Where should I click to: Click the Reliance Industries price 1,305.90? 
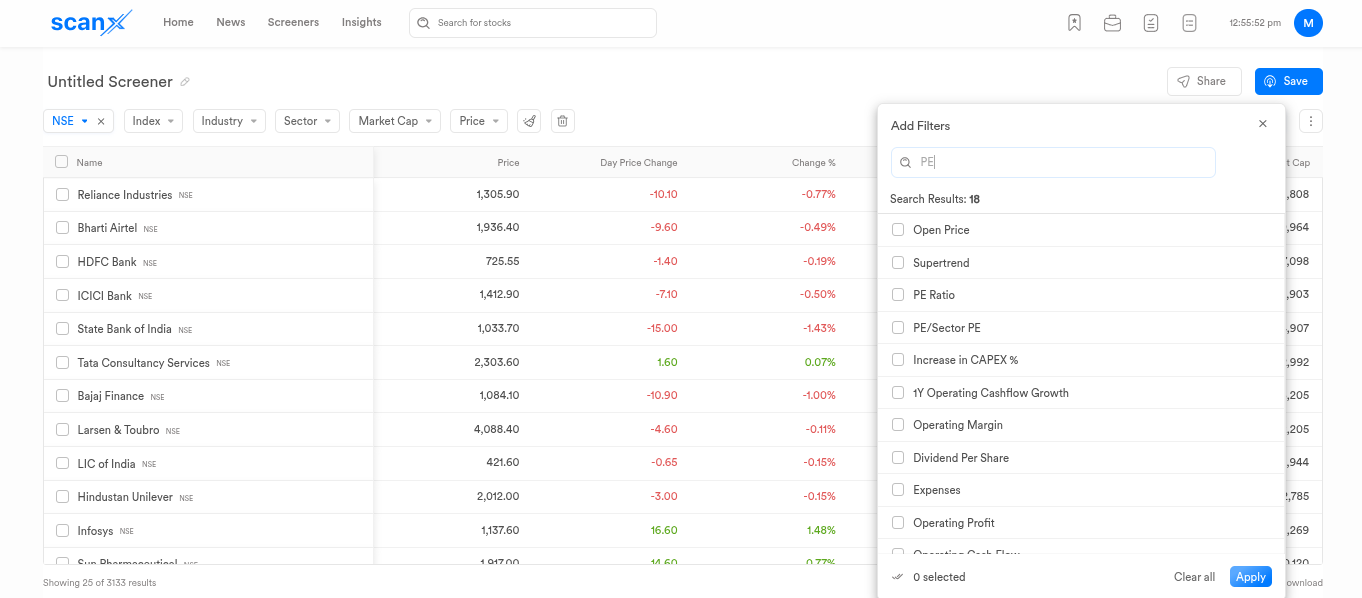pyautogui.click(x=498, y=195)
